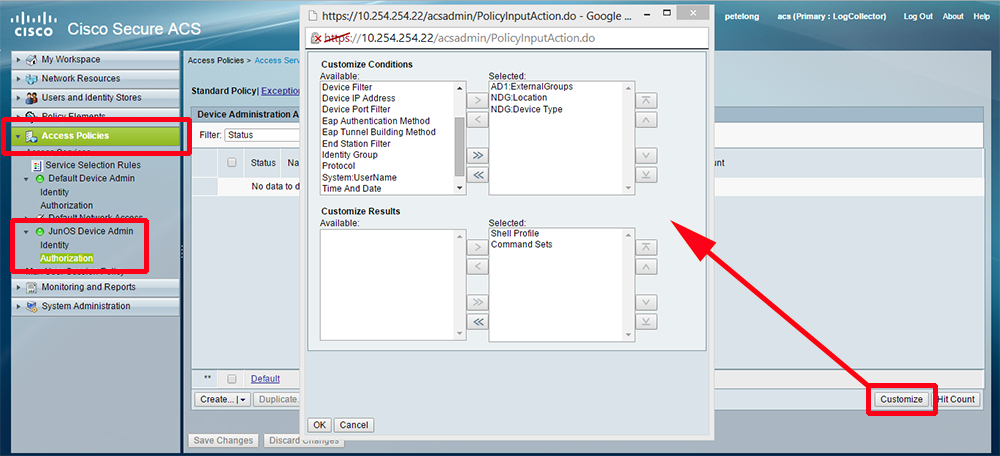Screen dimensions: 1000x456
Task: Click the Customize button
Action: (901, 399)
